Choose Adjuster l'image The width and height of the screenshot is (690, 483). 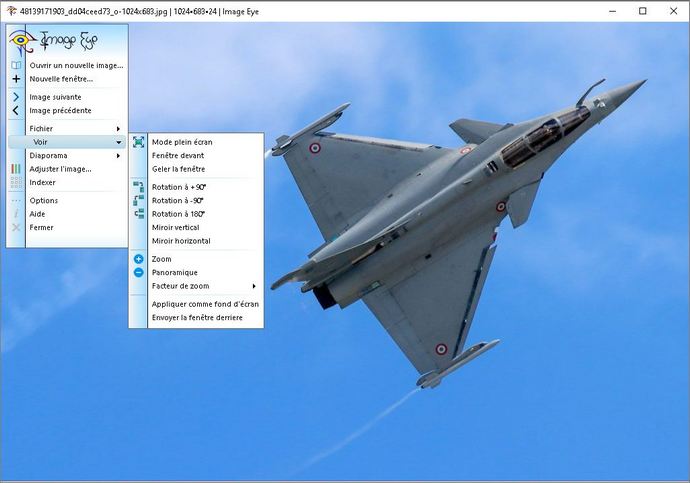(60, 169)
